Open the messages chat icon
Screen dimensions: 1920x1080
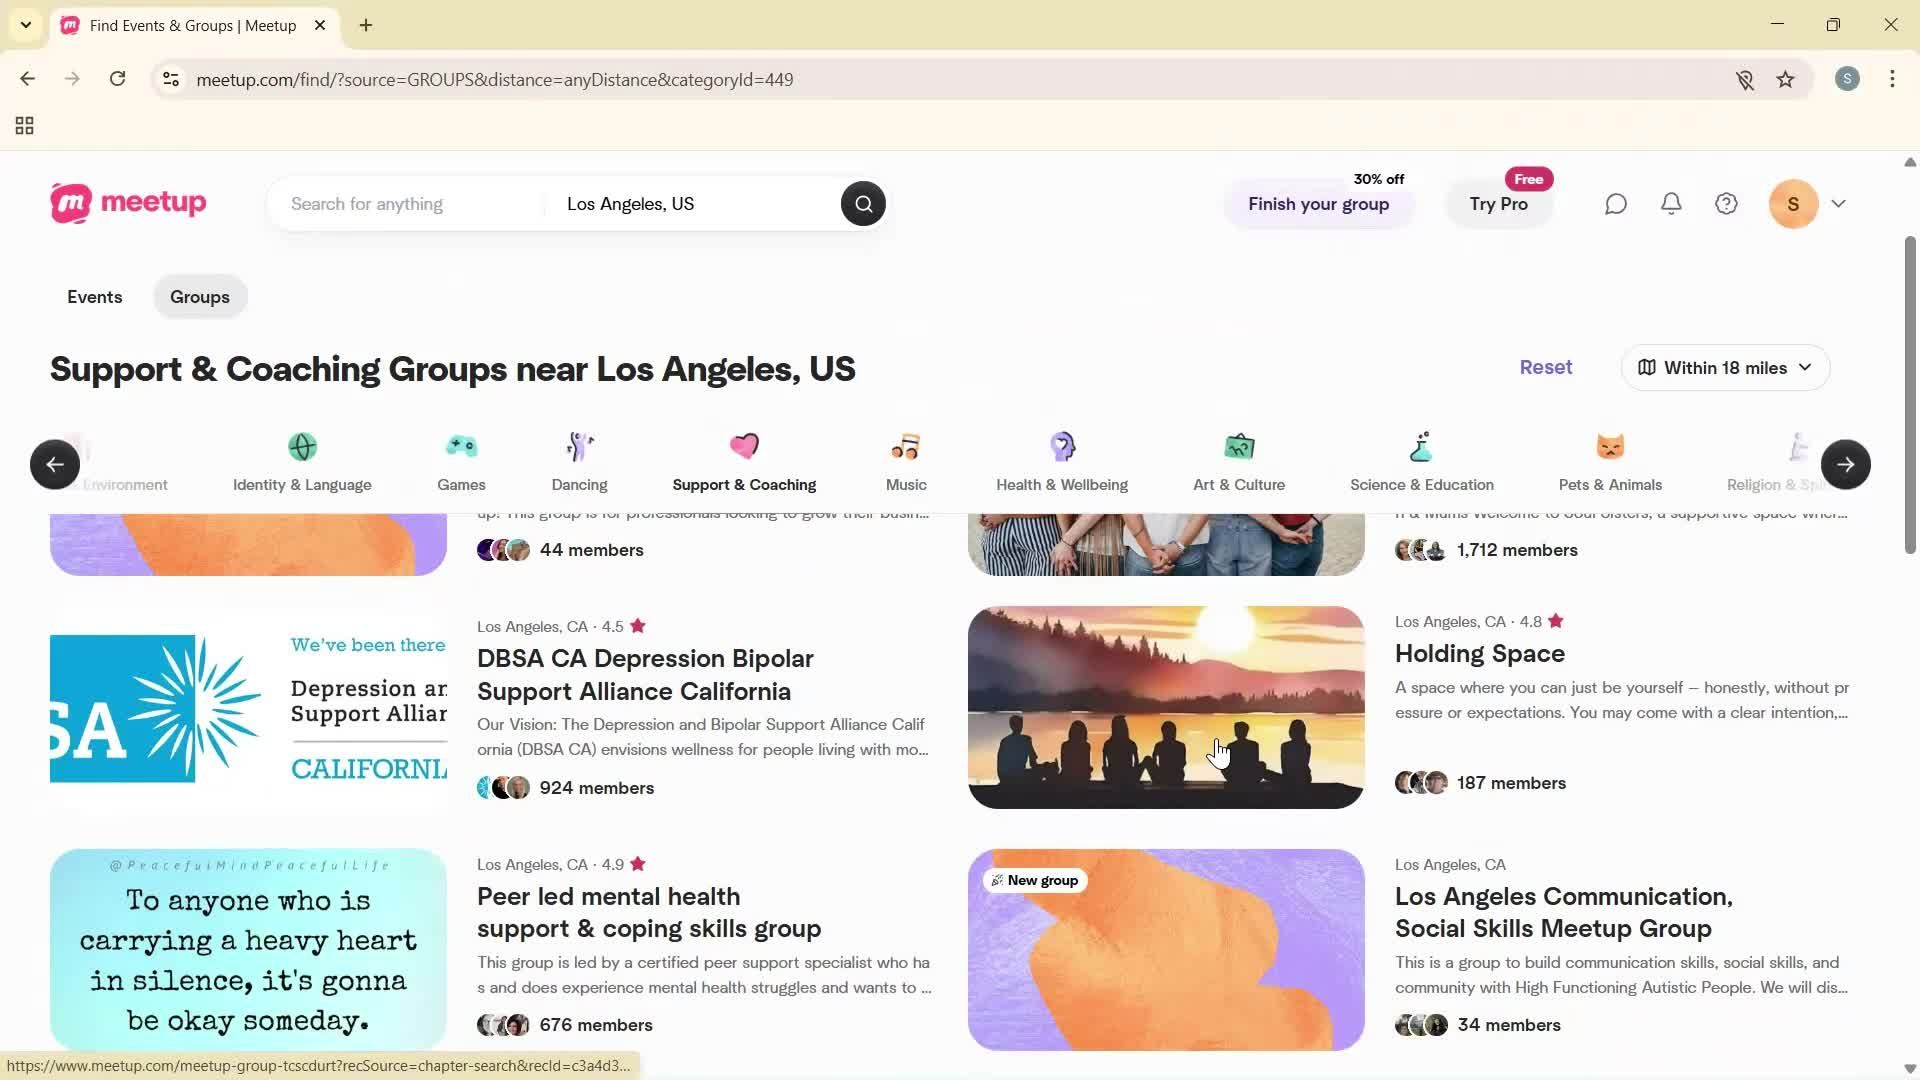1616,204
